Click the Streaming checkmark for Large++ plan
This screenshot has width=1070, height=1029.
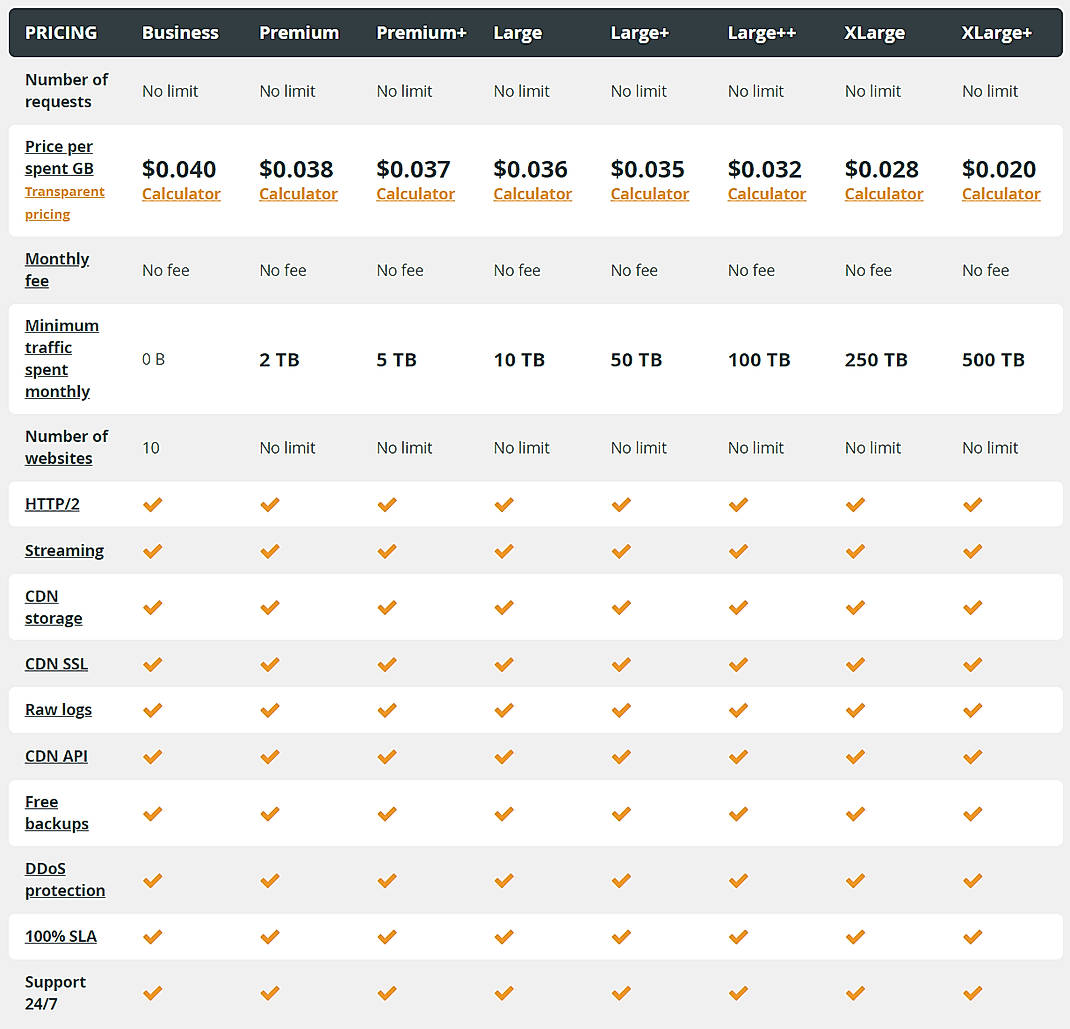click(x=738, y=551)
